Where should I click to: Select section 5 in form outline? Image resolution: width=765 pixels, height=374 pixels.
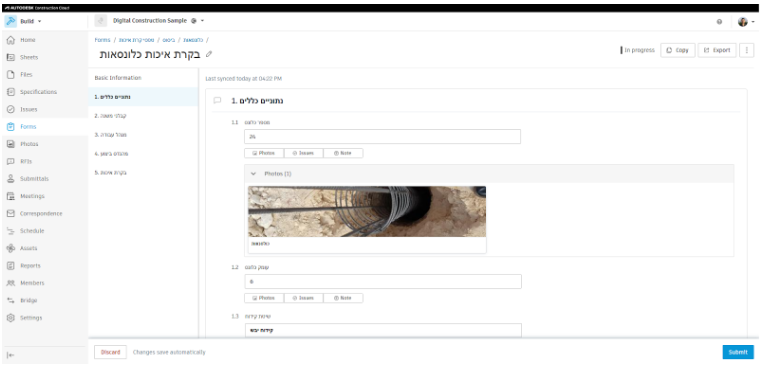pos(143,173)
